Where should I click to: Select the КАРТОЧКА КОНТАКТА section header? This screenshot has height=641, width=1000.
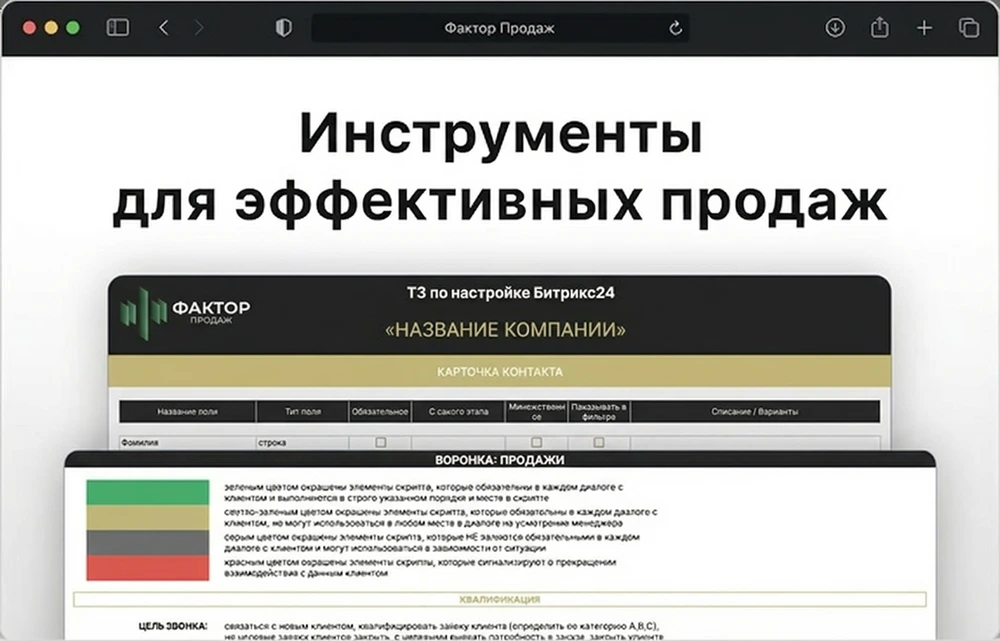point(499,372)
